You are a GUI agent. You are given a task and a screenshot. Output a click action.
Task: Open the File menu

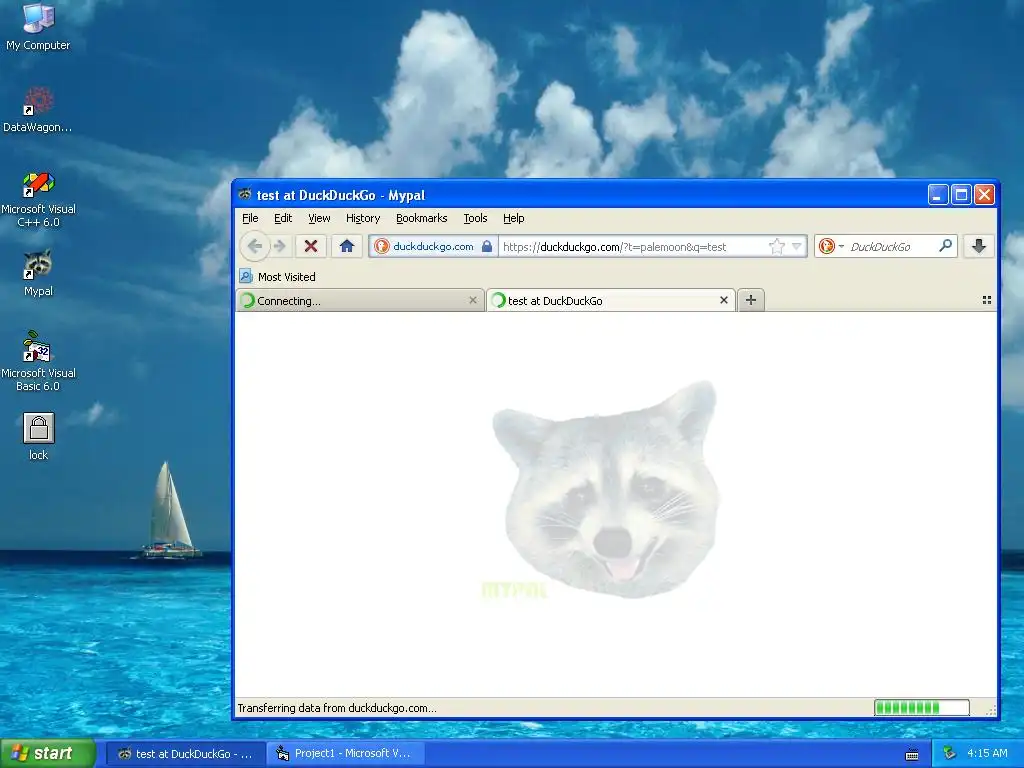pyautogui.click(x=250, y=218)
